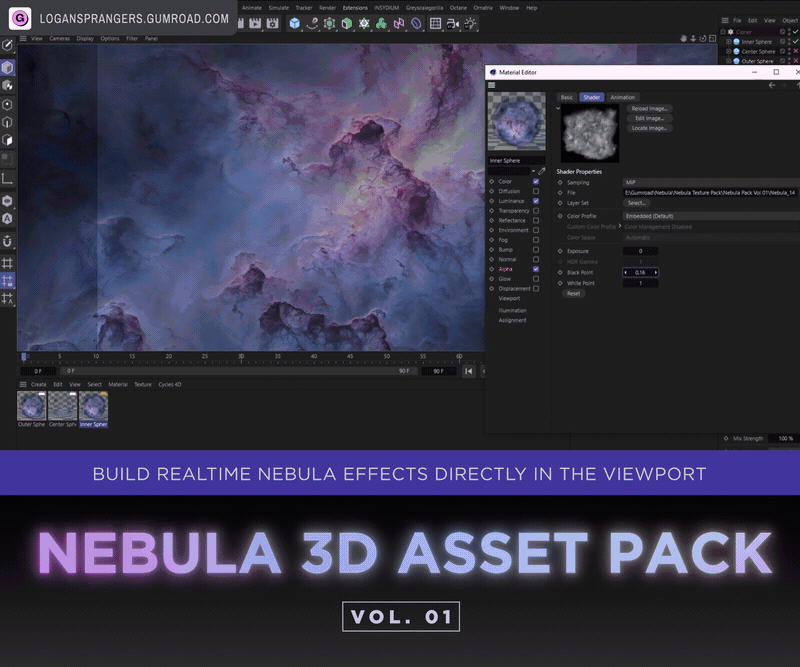Screen dimensions: 800x667
Task: Click the White Point value field
Action: pos(640,283)
